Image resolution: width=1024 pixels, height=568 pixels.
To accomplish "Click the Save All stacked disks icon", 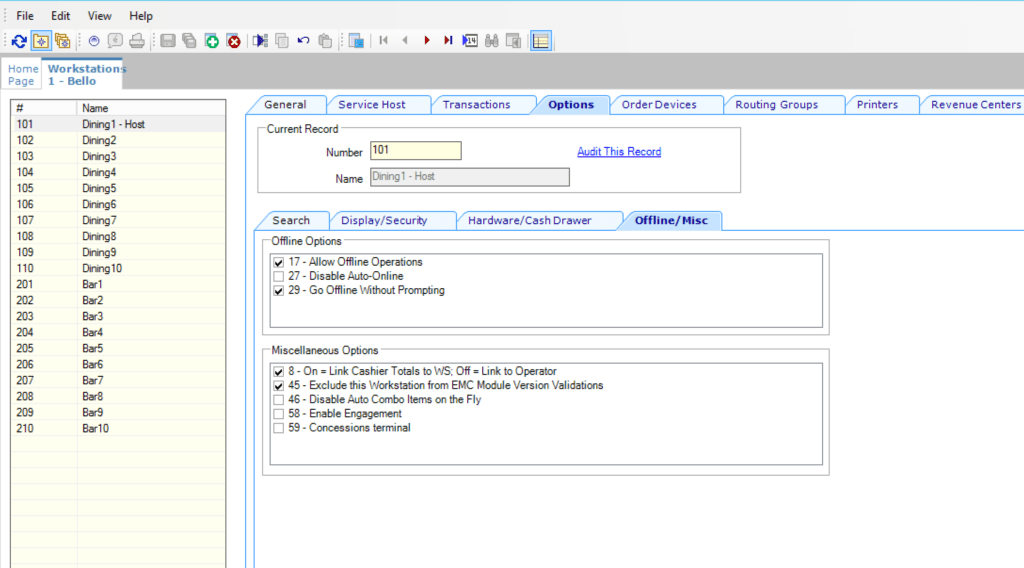I will (x=189, y=41).
